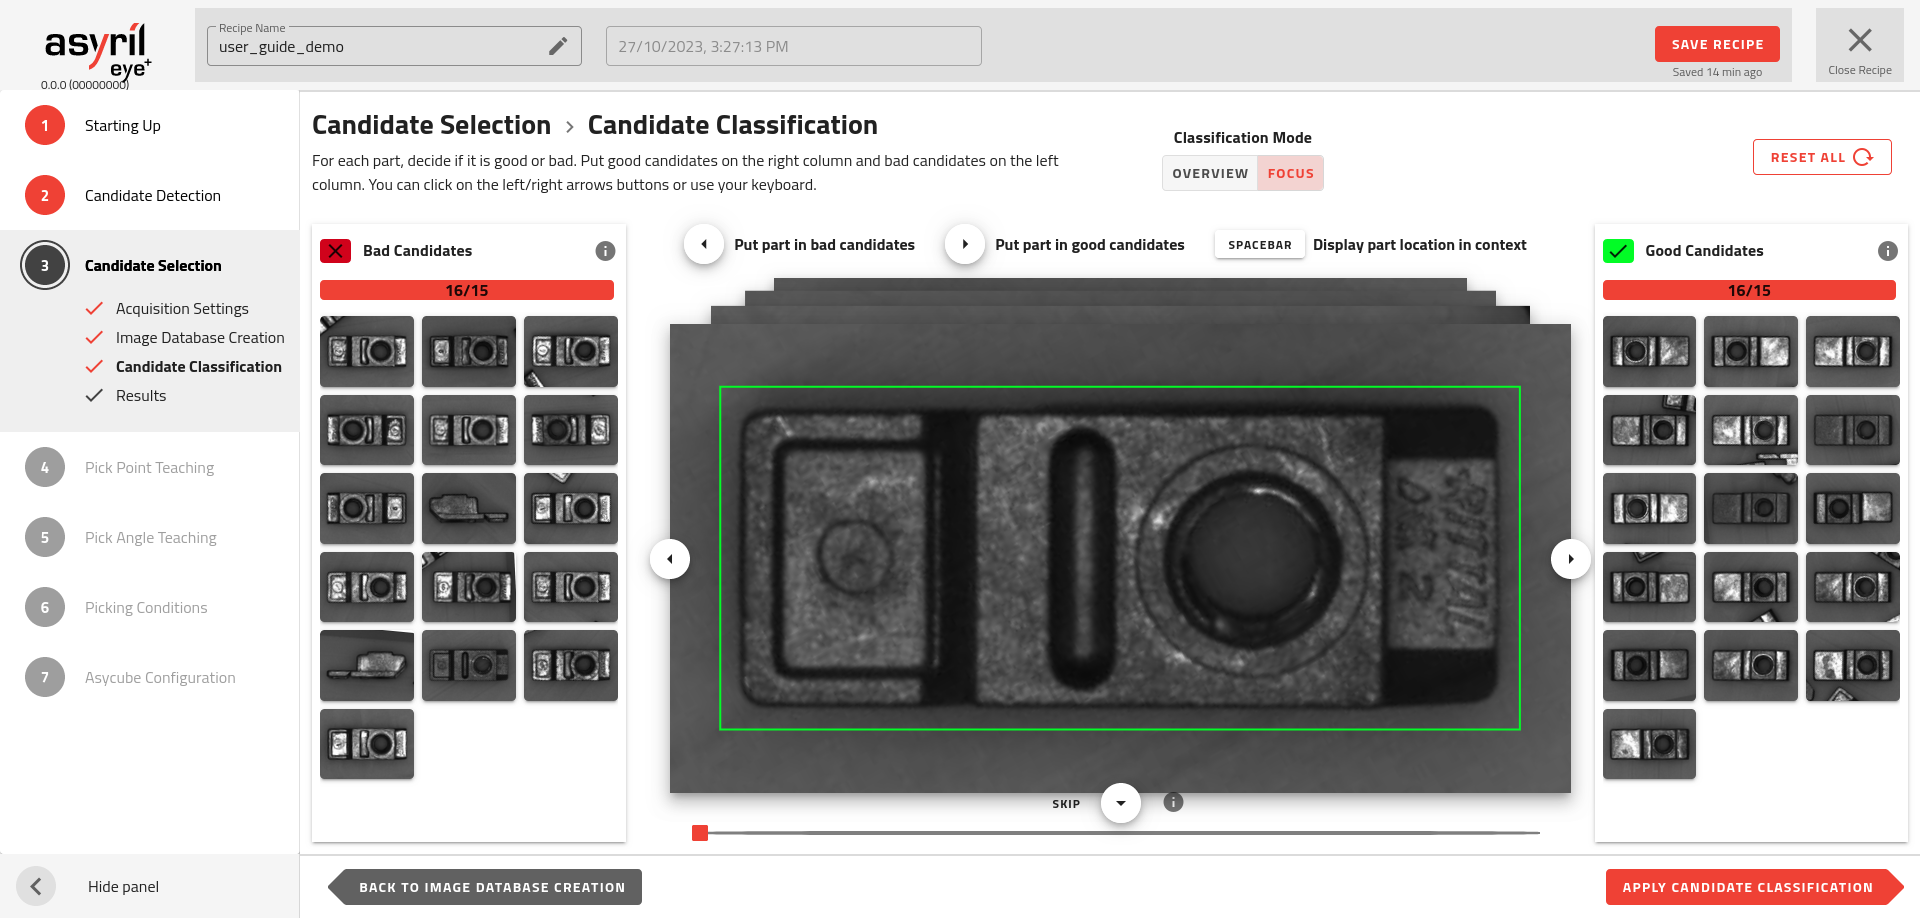Image resolution: width=1920 pixels, height=918 pixels.
Task: Open the Results sub-step
Action: tap(141, 396)
